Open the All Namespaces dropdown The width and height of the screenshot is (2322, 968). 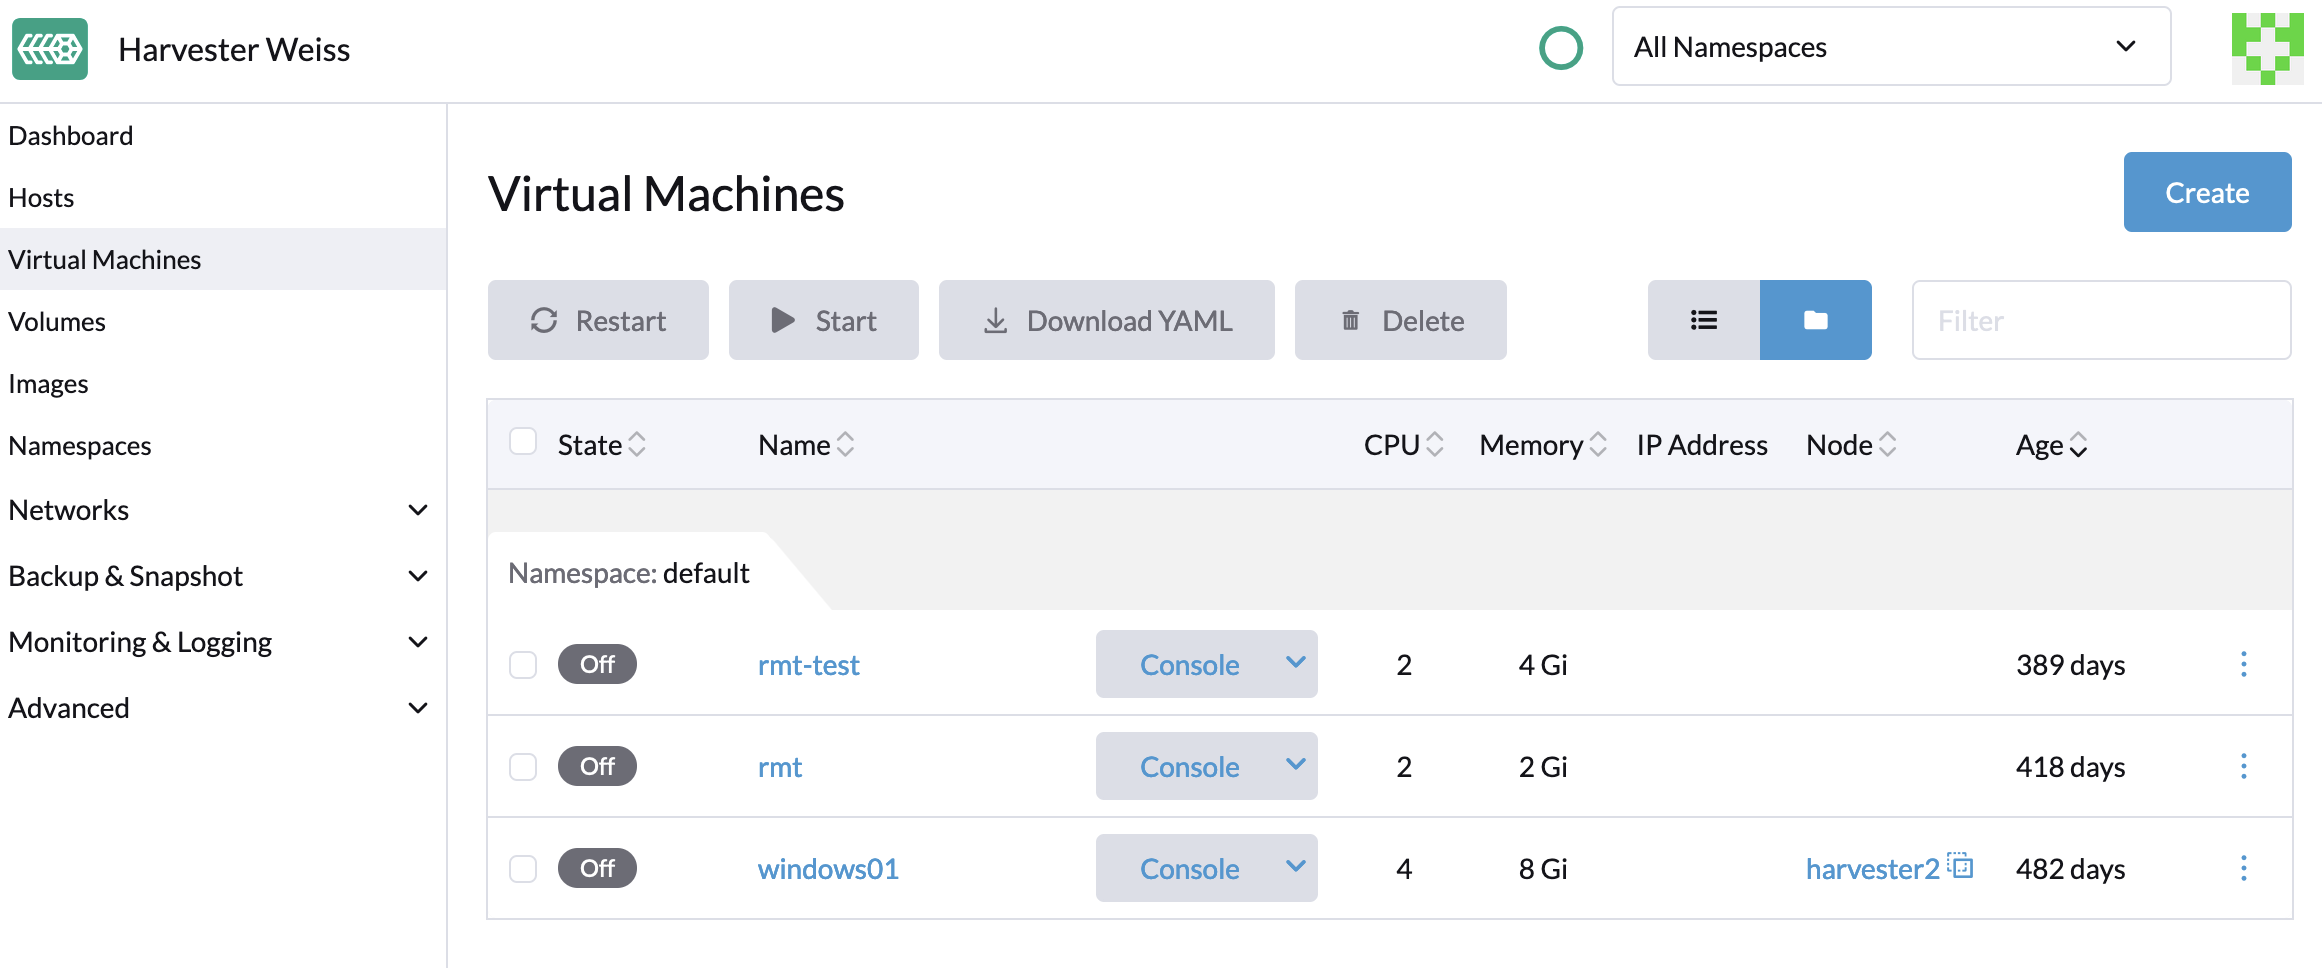coord(1890,47)
